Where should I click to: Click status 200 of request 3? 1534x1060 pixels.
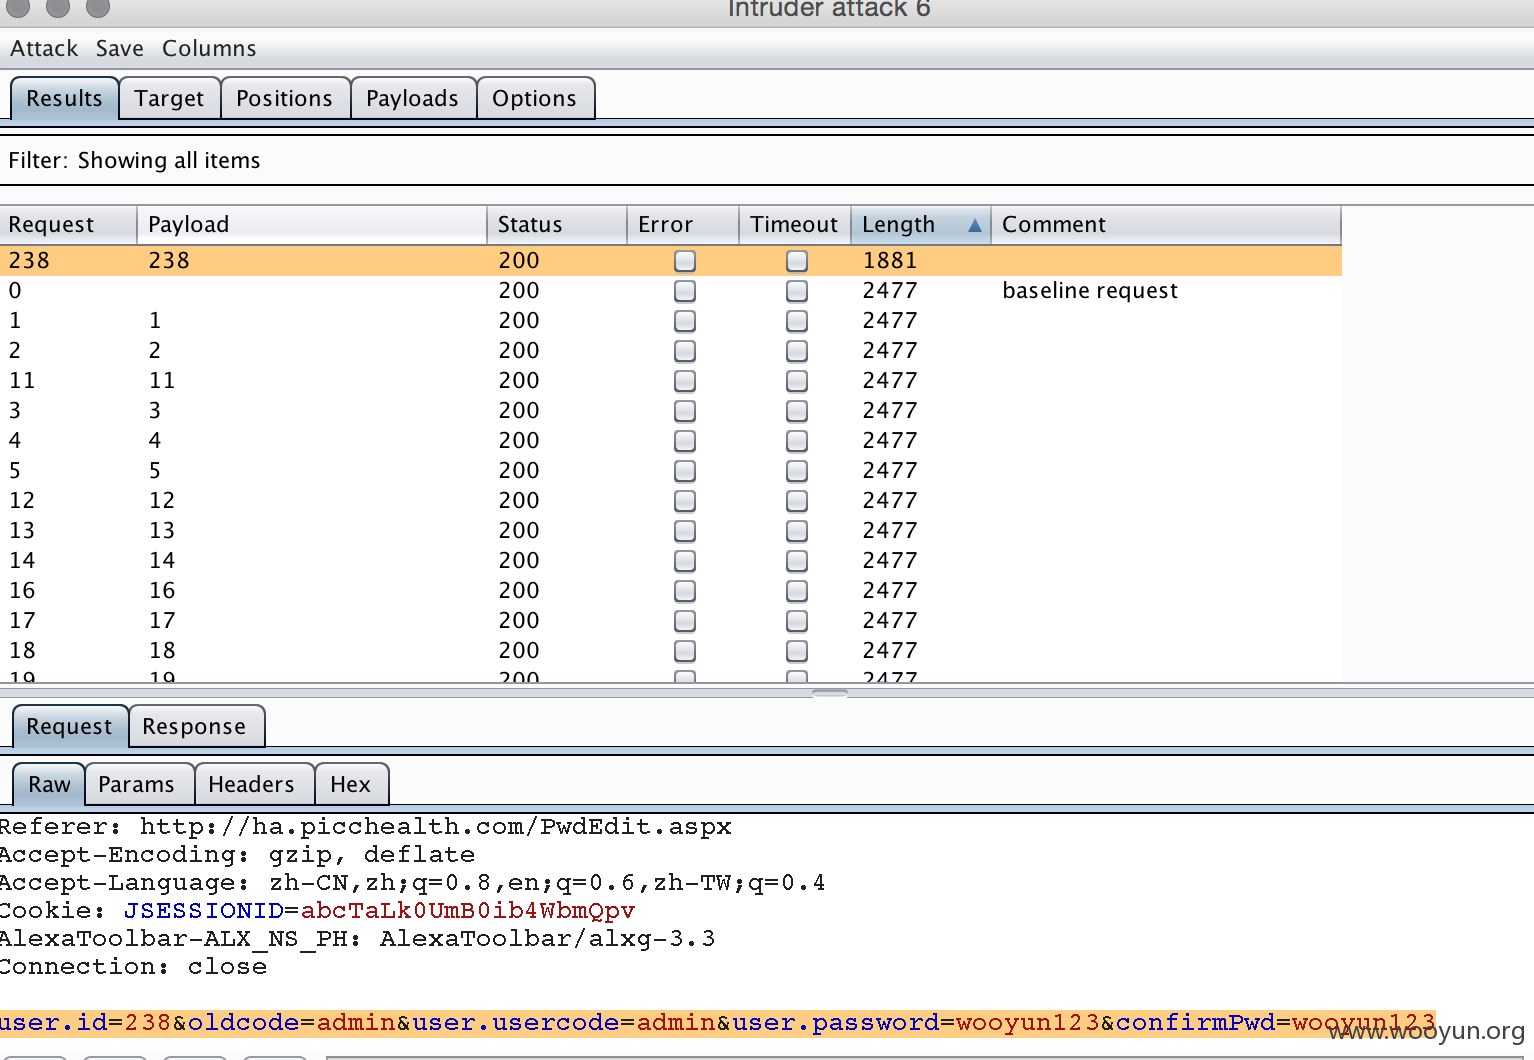pyautogui.click(x=519, y=410)
